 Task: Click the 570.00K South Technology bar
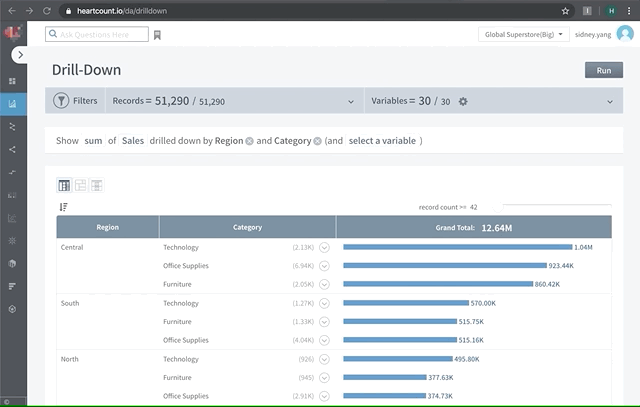(x=406, y=303)
